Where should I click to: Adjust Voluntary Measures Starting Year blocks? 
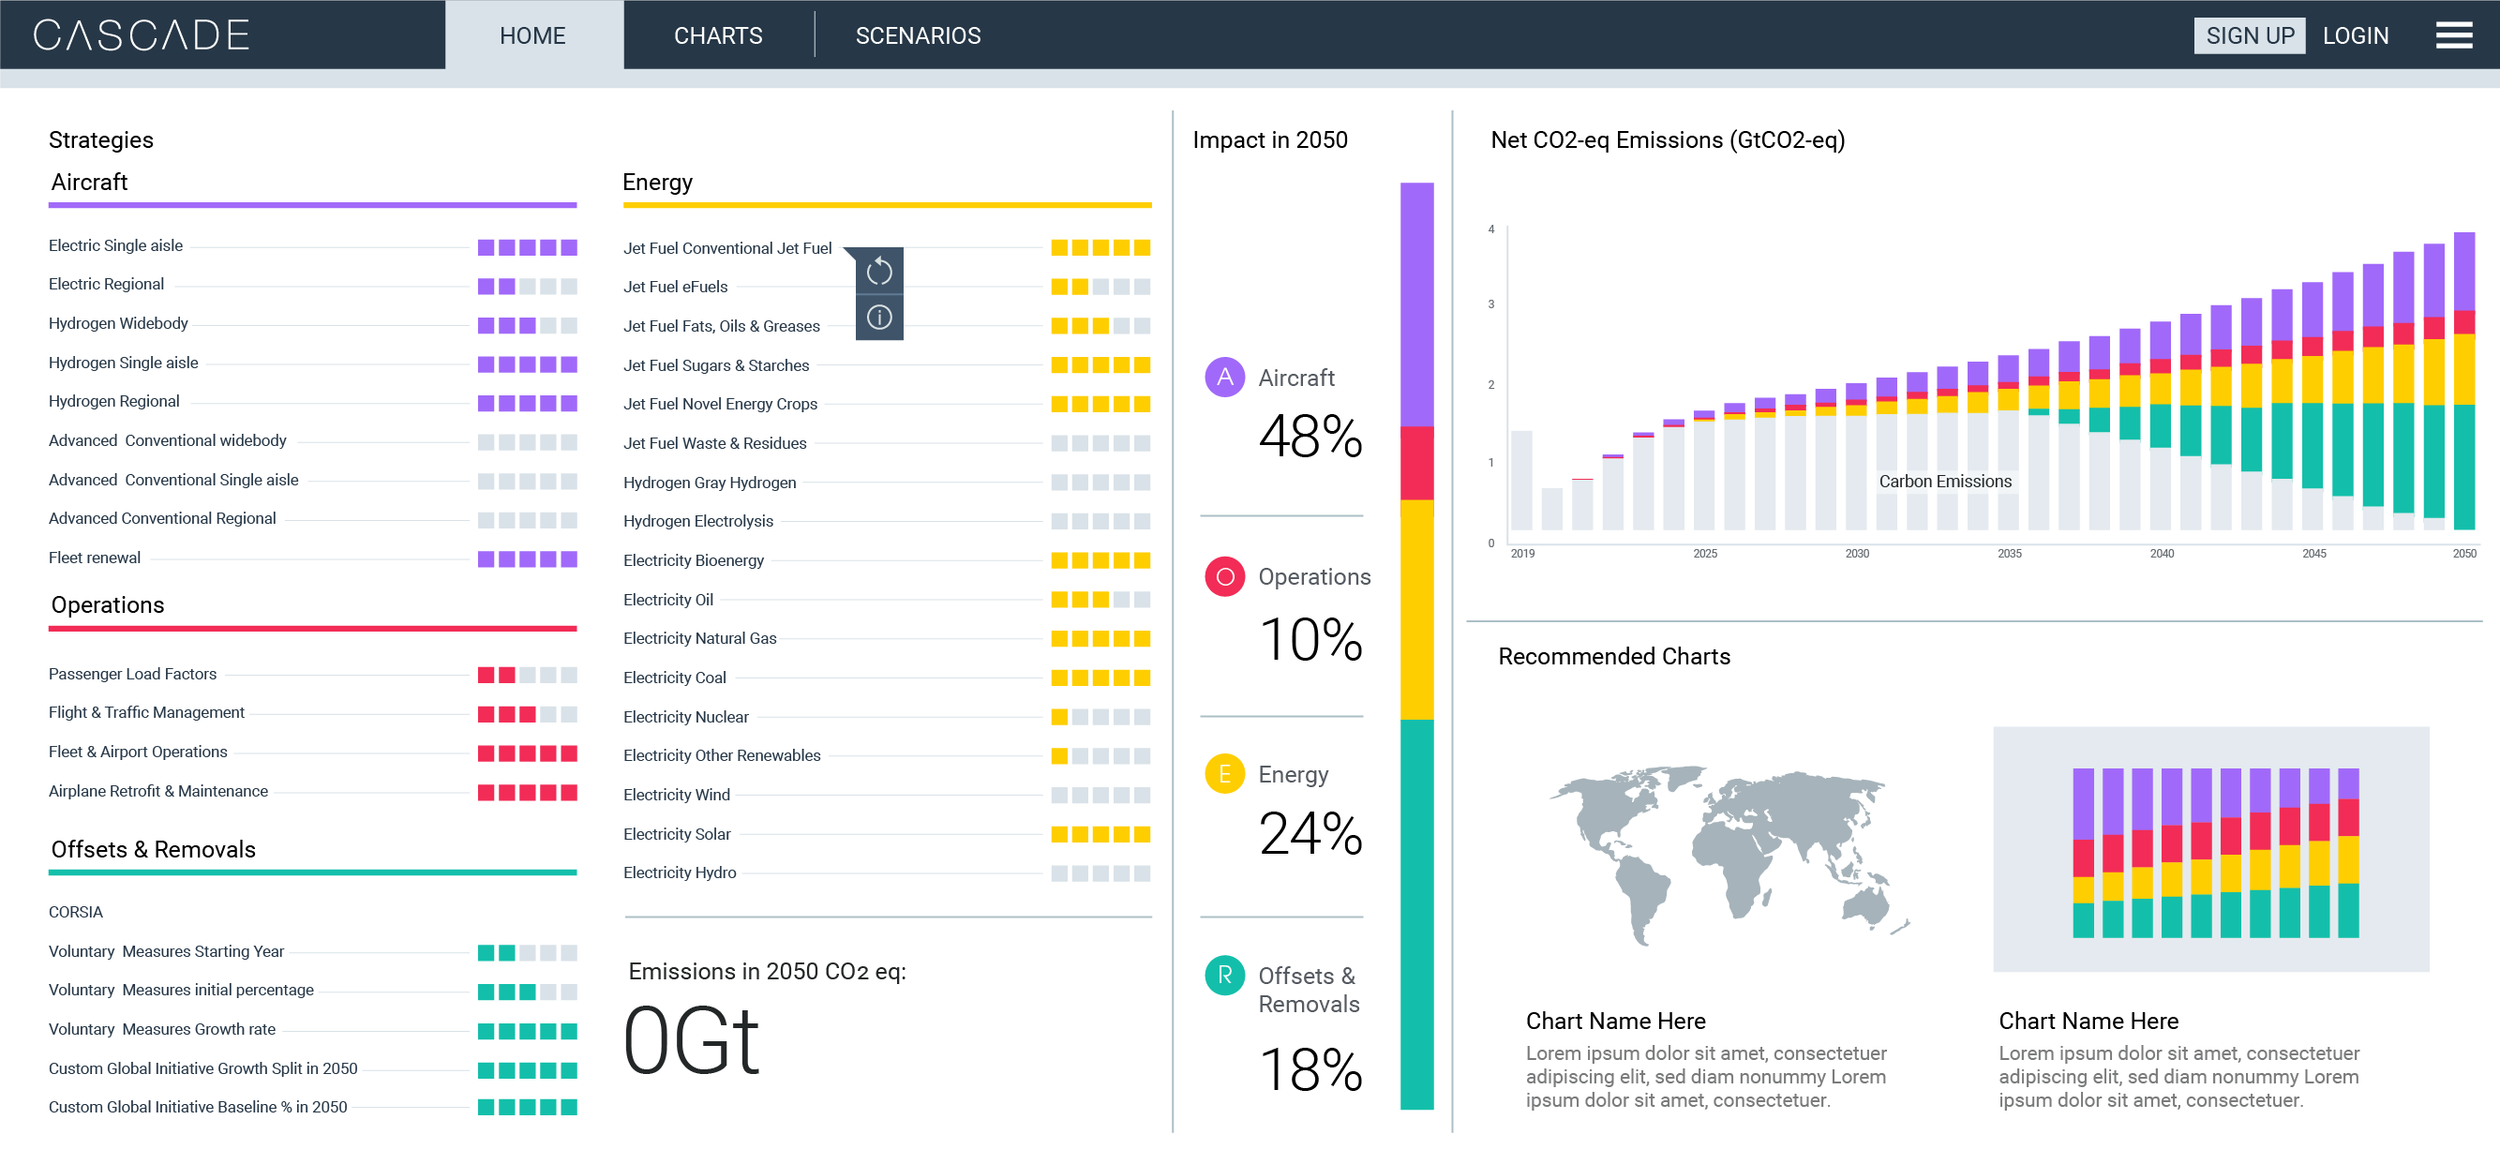[527, 953]
